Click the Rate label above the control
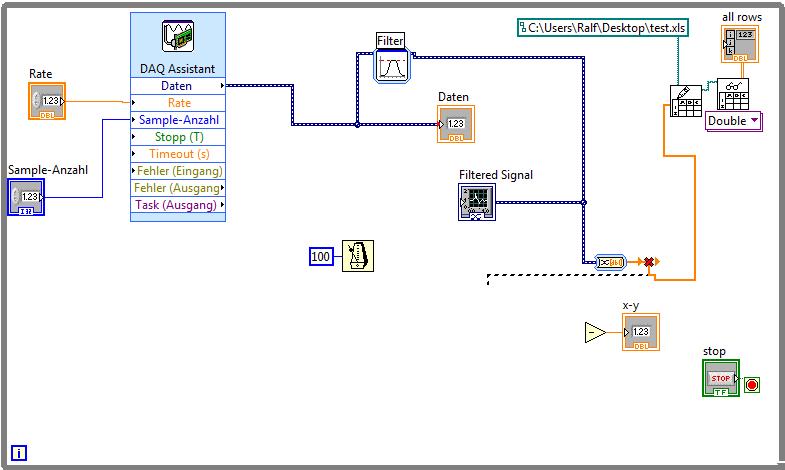 [41, 74]
